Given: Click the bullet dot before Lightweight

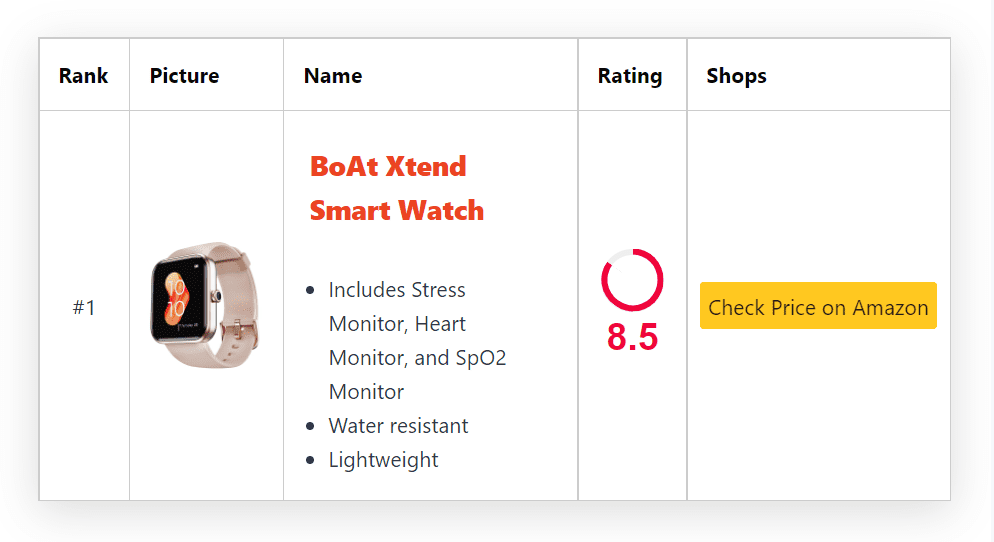Looking at the screenshot, I should (x=311, y=460).
